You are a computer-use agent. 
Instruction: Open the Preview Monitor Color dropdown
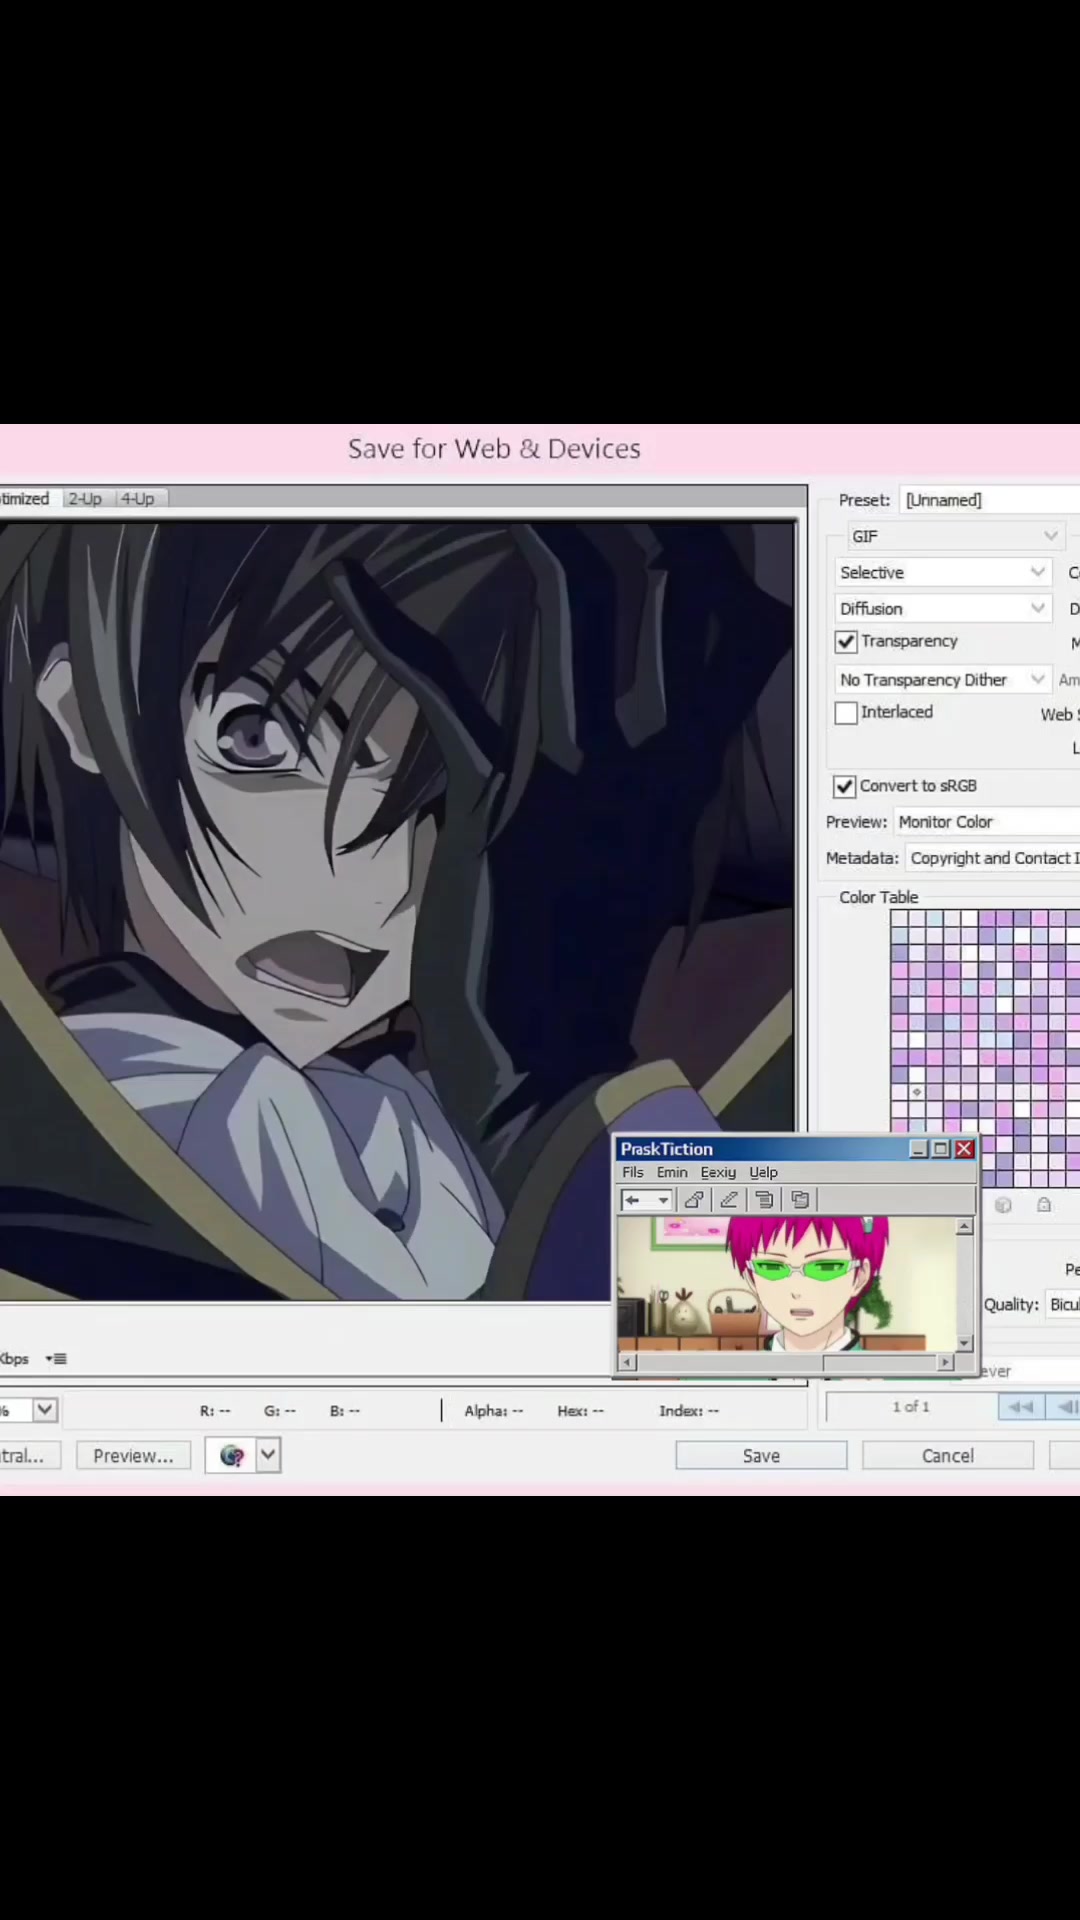click(986, 822)
